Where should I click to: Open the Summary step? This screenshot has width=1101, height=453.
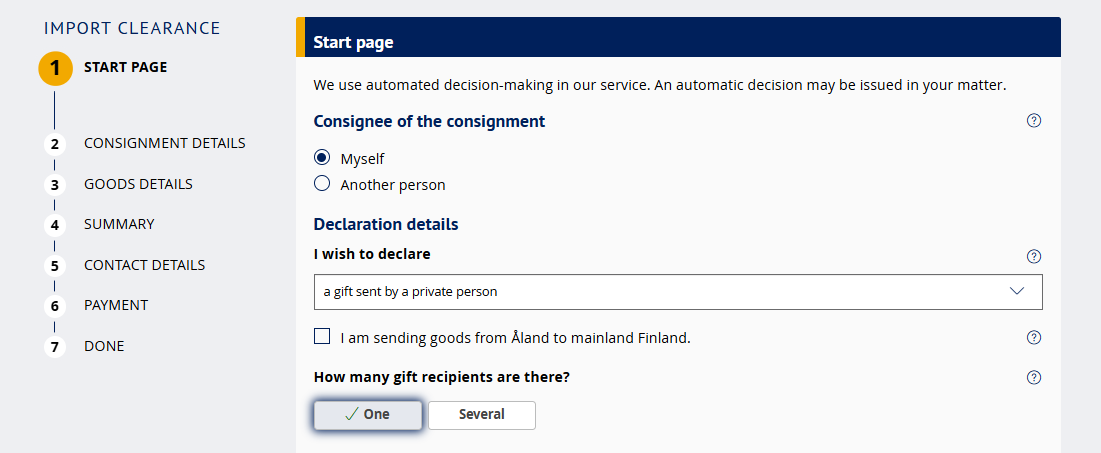tap(119, 224)
